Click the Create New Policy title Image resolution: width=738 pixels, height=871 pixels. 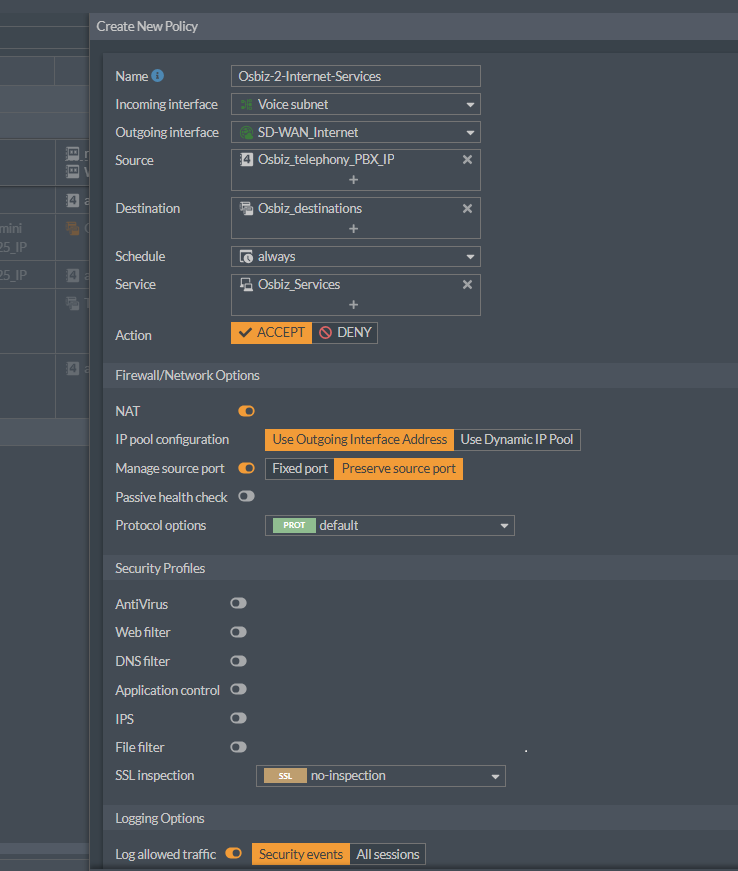tap(147, 26)
